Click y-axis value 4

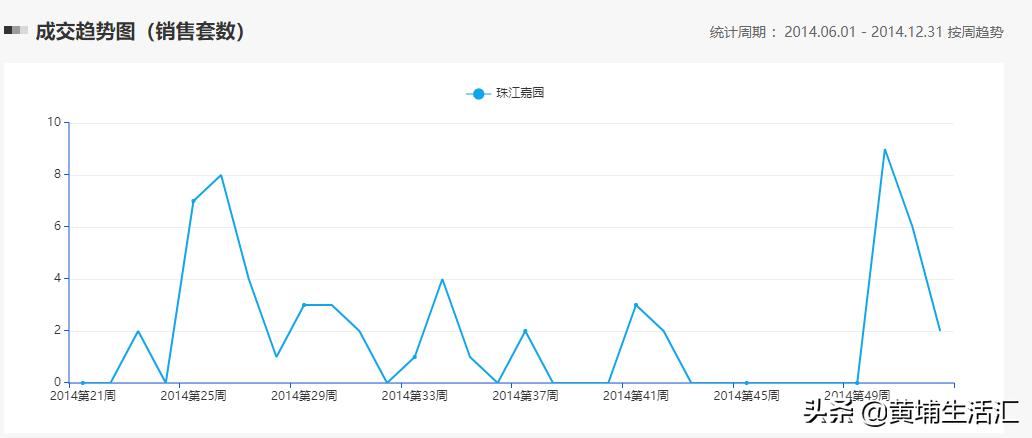pyautogui.click(x=57, y=279)
